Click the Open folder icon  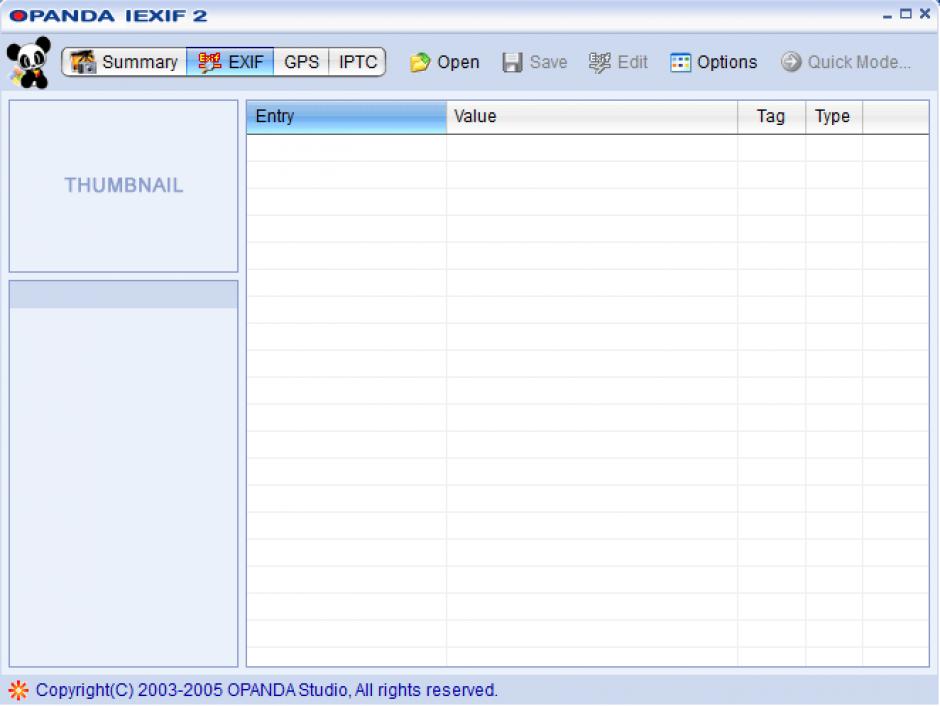point(420,62)
